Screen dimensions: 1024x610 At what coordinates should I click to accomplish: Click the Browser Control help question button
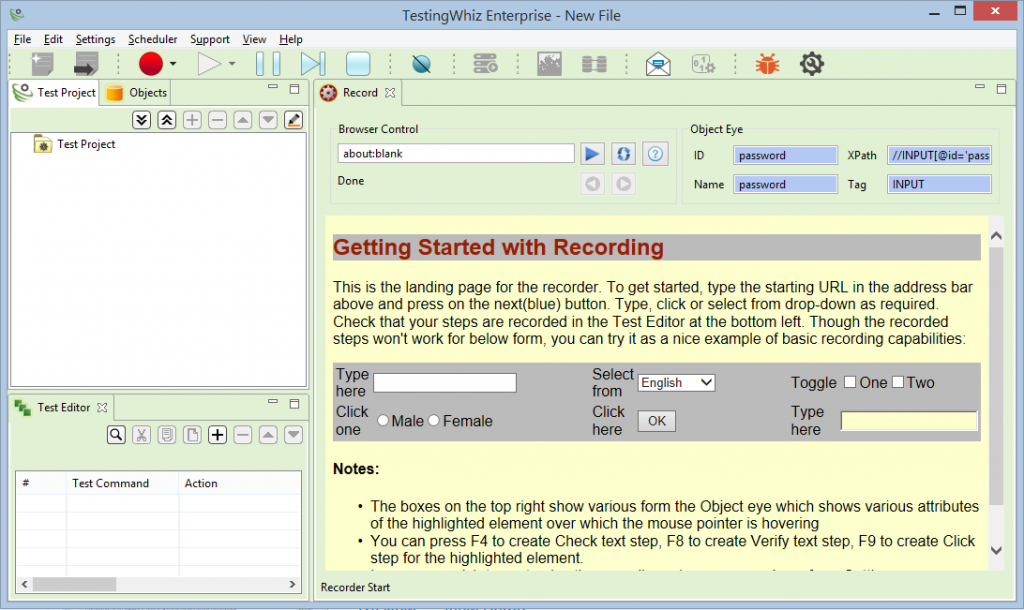coord(655,154)
